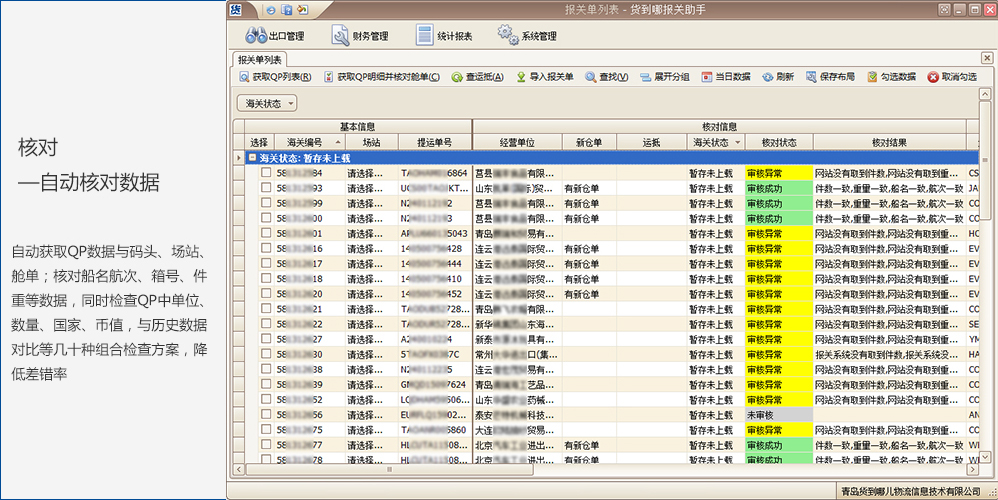This screenshot has width=998, height=500.
Task: Select the 报关单列表 tab
Action: click(x=260, y=60)
